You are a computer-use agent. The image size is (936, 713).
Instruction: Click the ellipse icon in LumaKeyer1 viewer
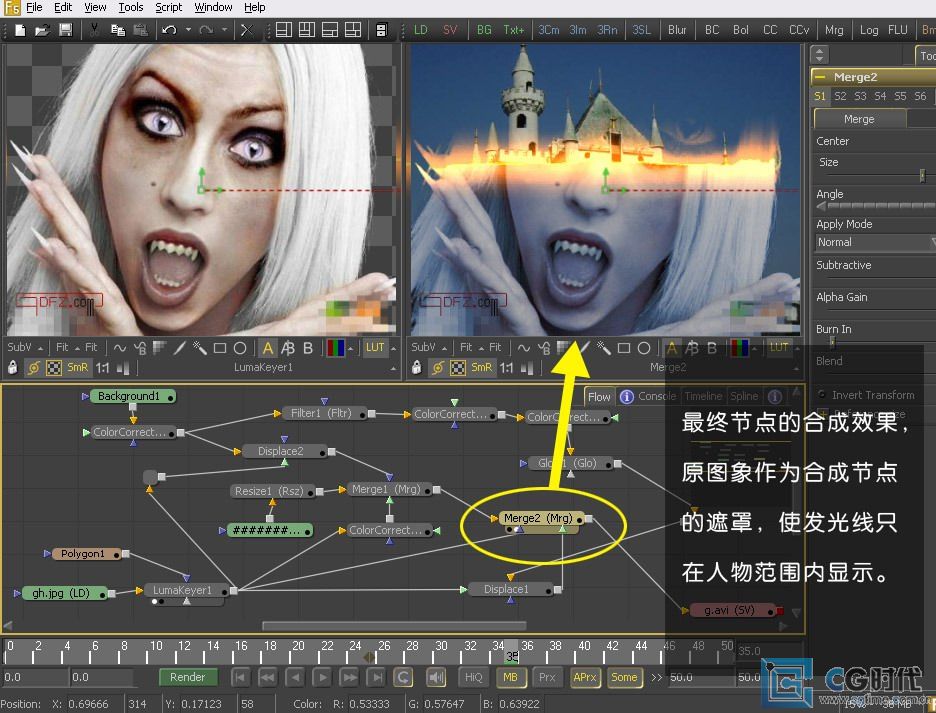[x=240, y=348]
